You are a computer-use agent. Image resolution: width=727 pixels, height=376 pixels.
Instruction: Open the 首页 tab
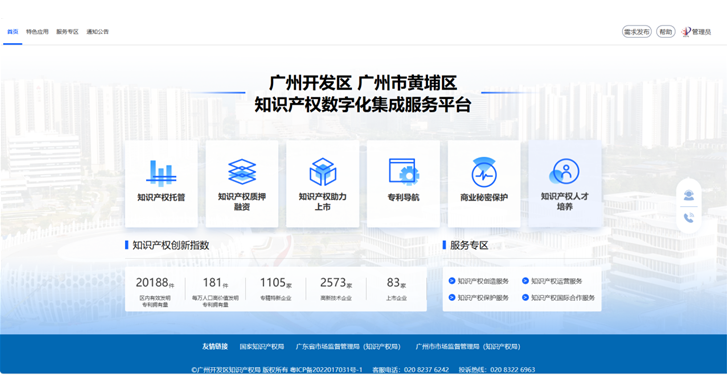click(x=13, y=32)
